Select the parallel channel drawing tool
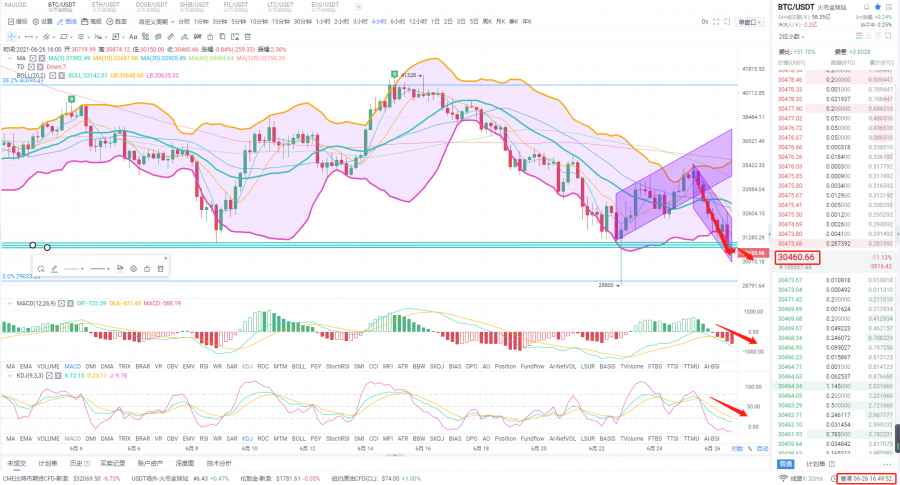Viewport: 900px width, 485px height. tap(46, 37)
